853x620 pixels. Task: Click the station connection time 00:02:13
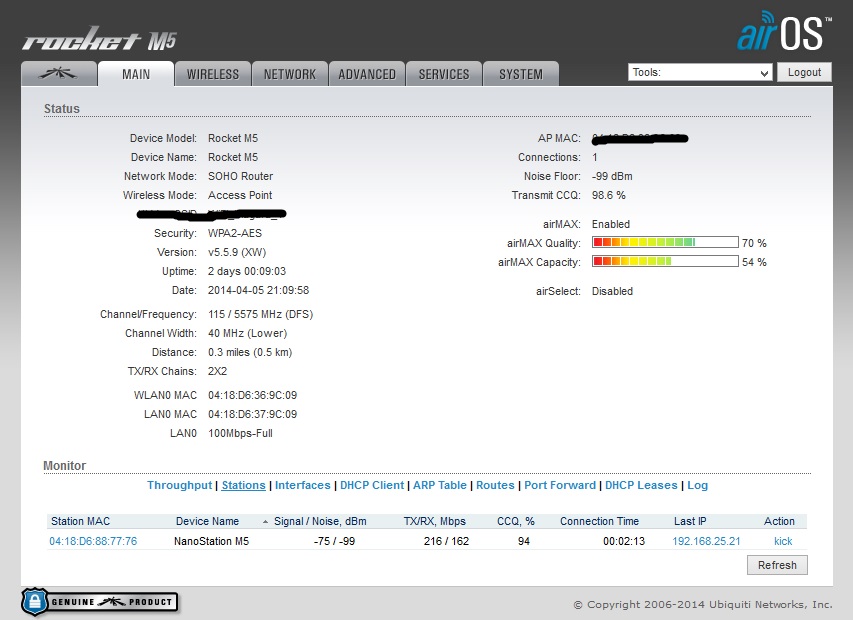(624, 541)
